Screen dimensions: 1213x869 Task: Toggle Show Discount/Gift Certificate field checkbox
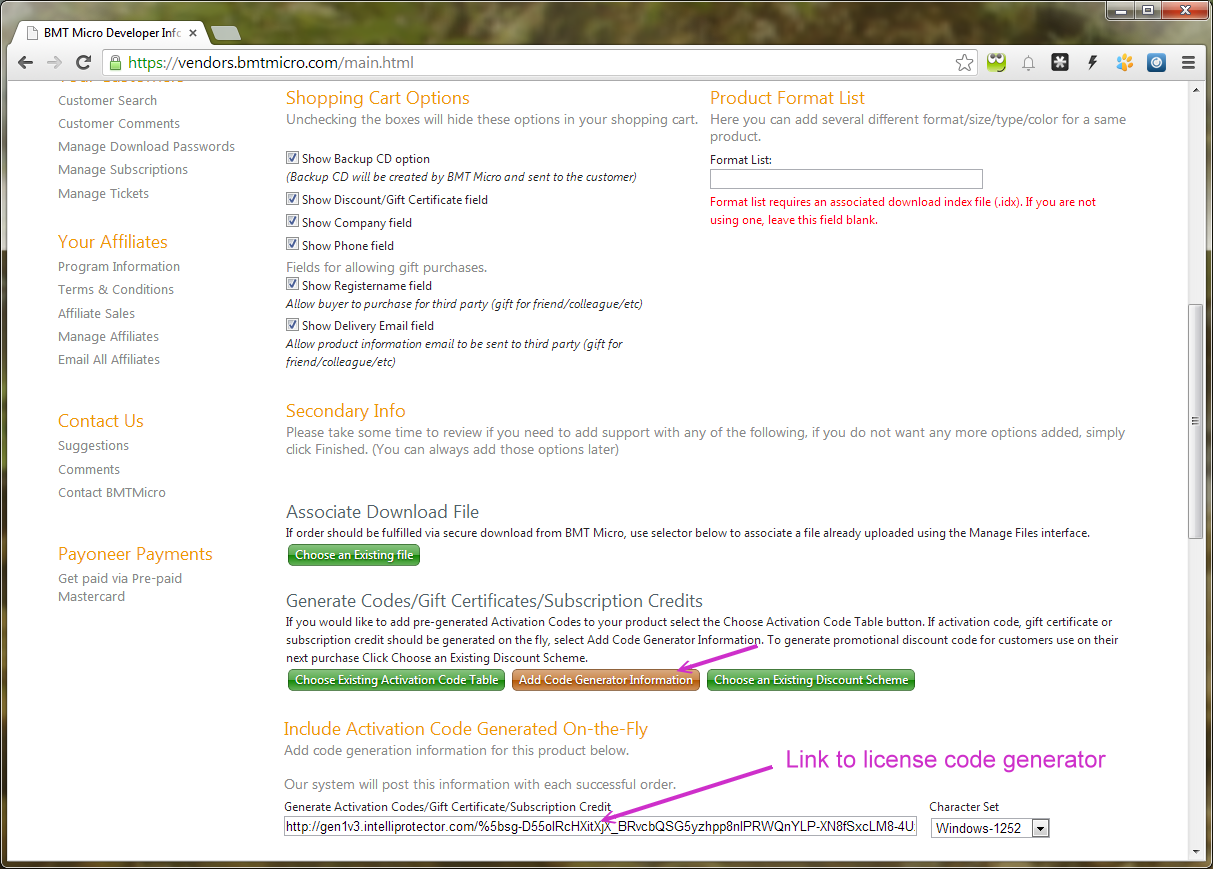click(293, 199)
